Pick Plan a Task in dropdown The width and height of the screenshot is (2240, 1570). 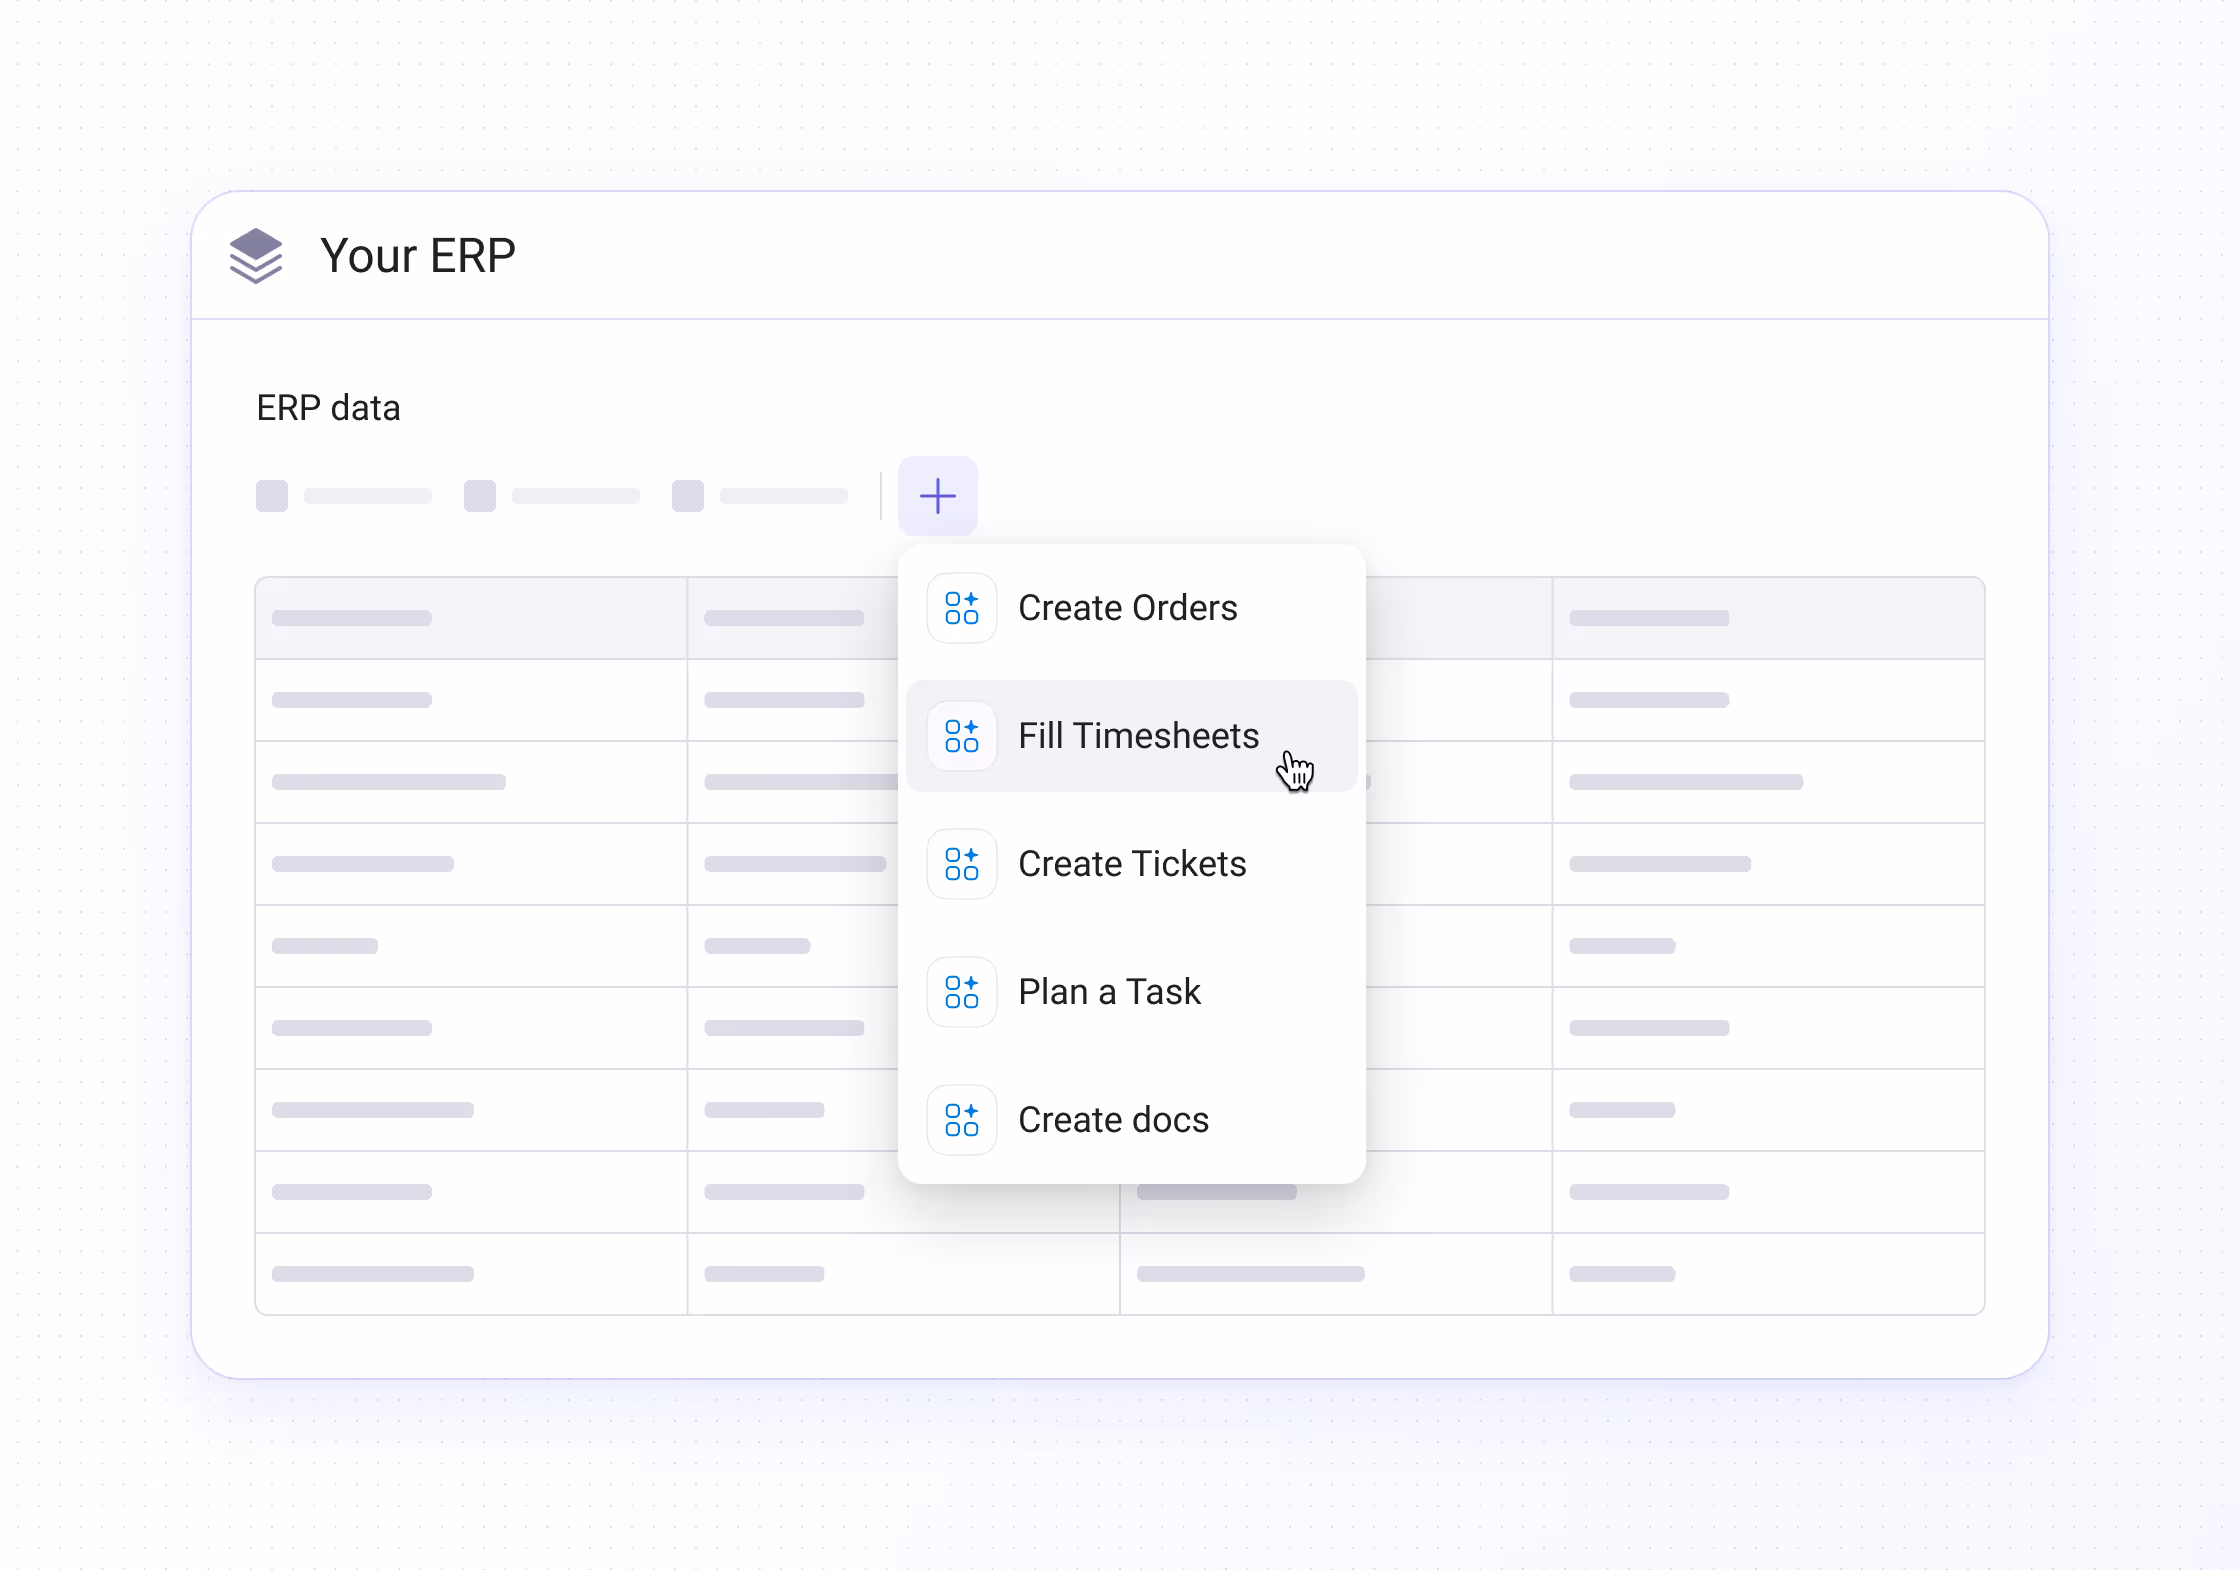tap(1109, 992)
